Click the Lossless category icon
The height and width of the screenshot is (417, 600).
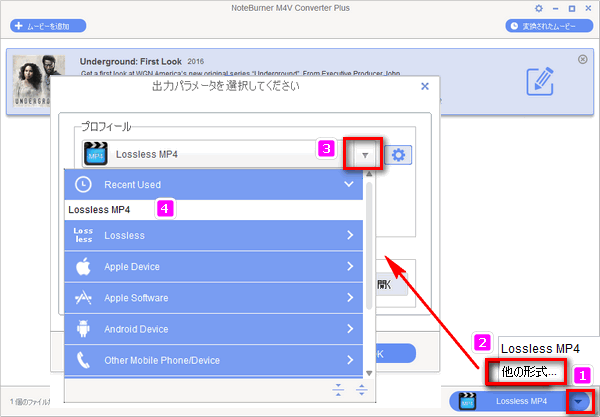pyautogui.click(x=83, y=235)
